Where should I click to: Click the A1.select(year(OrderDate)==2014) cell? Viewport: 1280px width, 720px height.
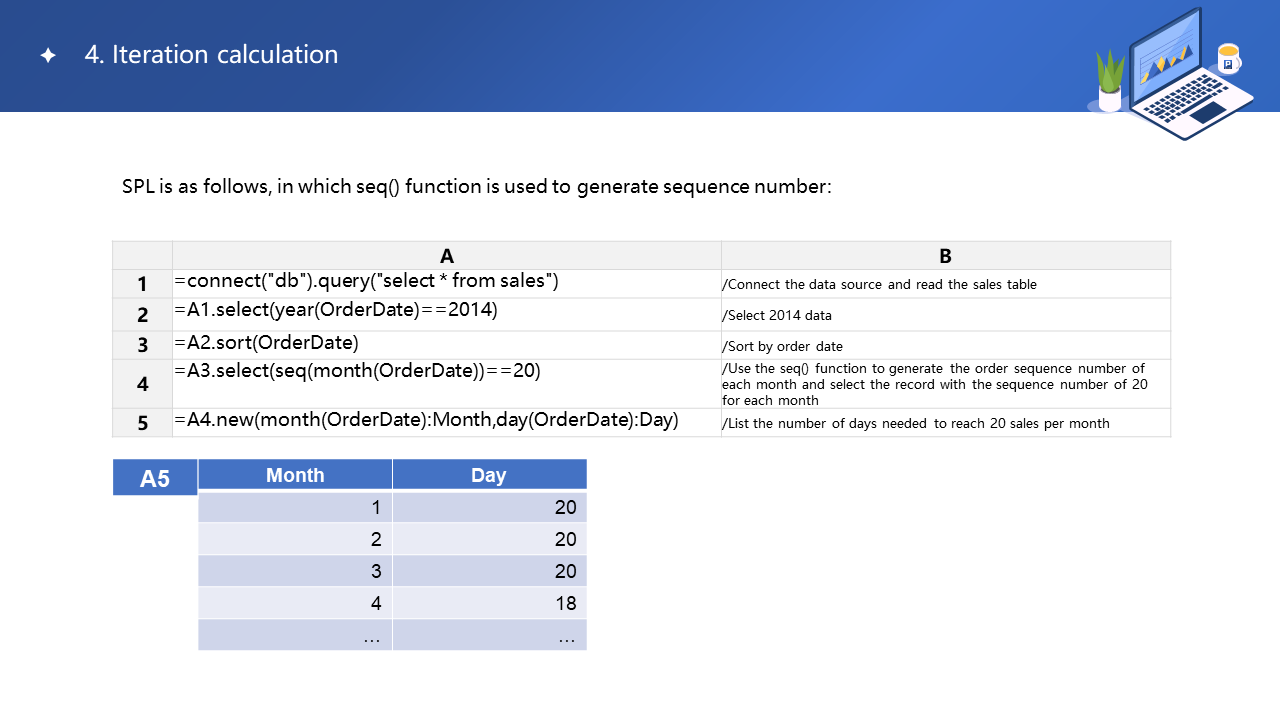[336, 310]
